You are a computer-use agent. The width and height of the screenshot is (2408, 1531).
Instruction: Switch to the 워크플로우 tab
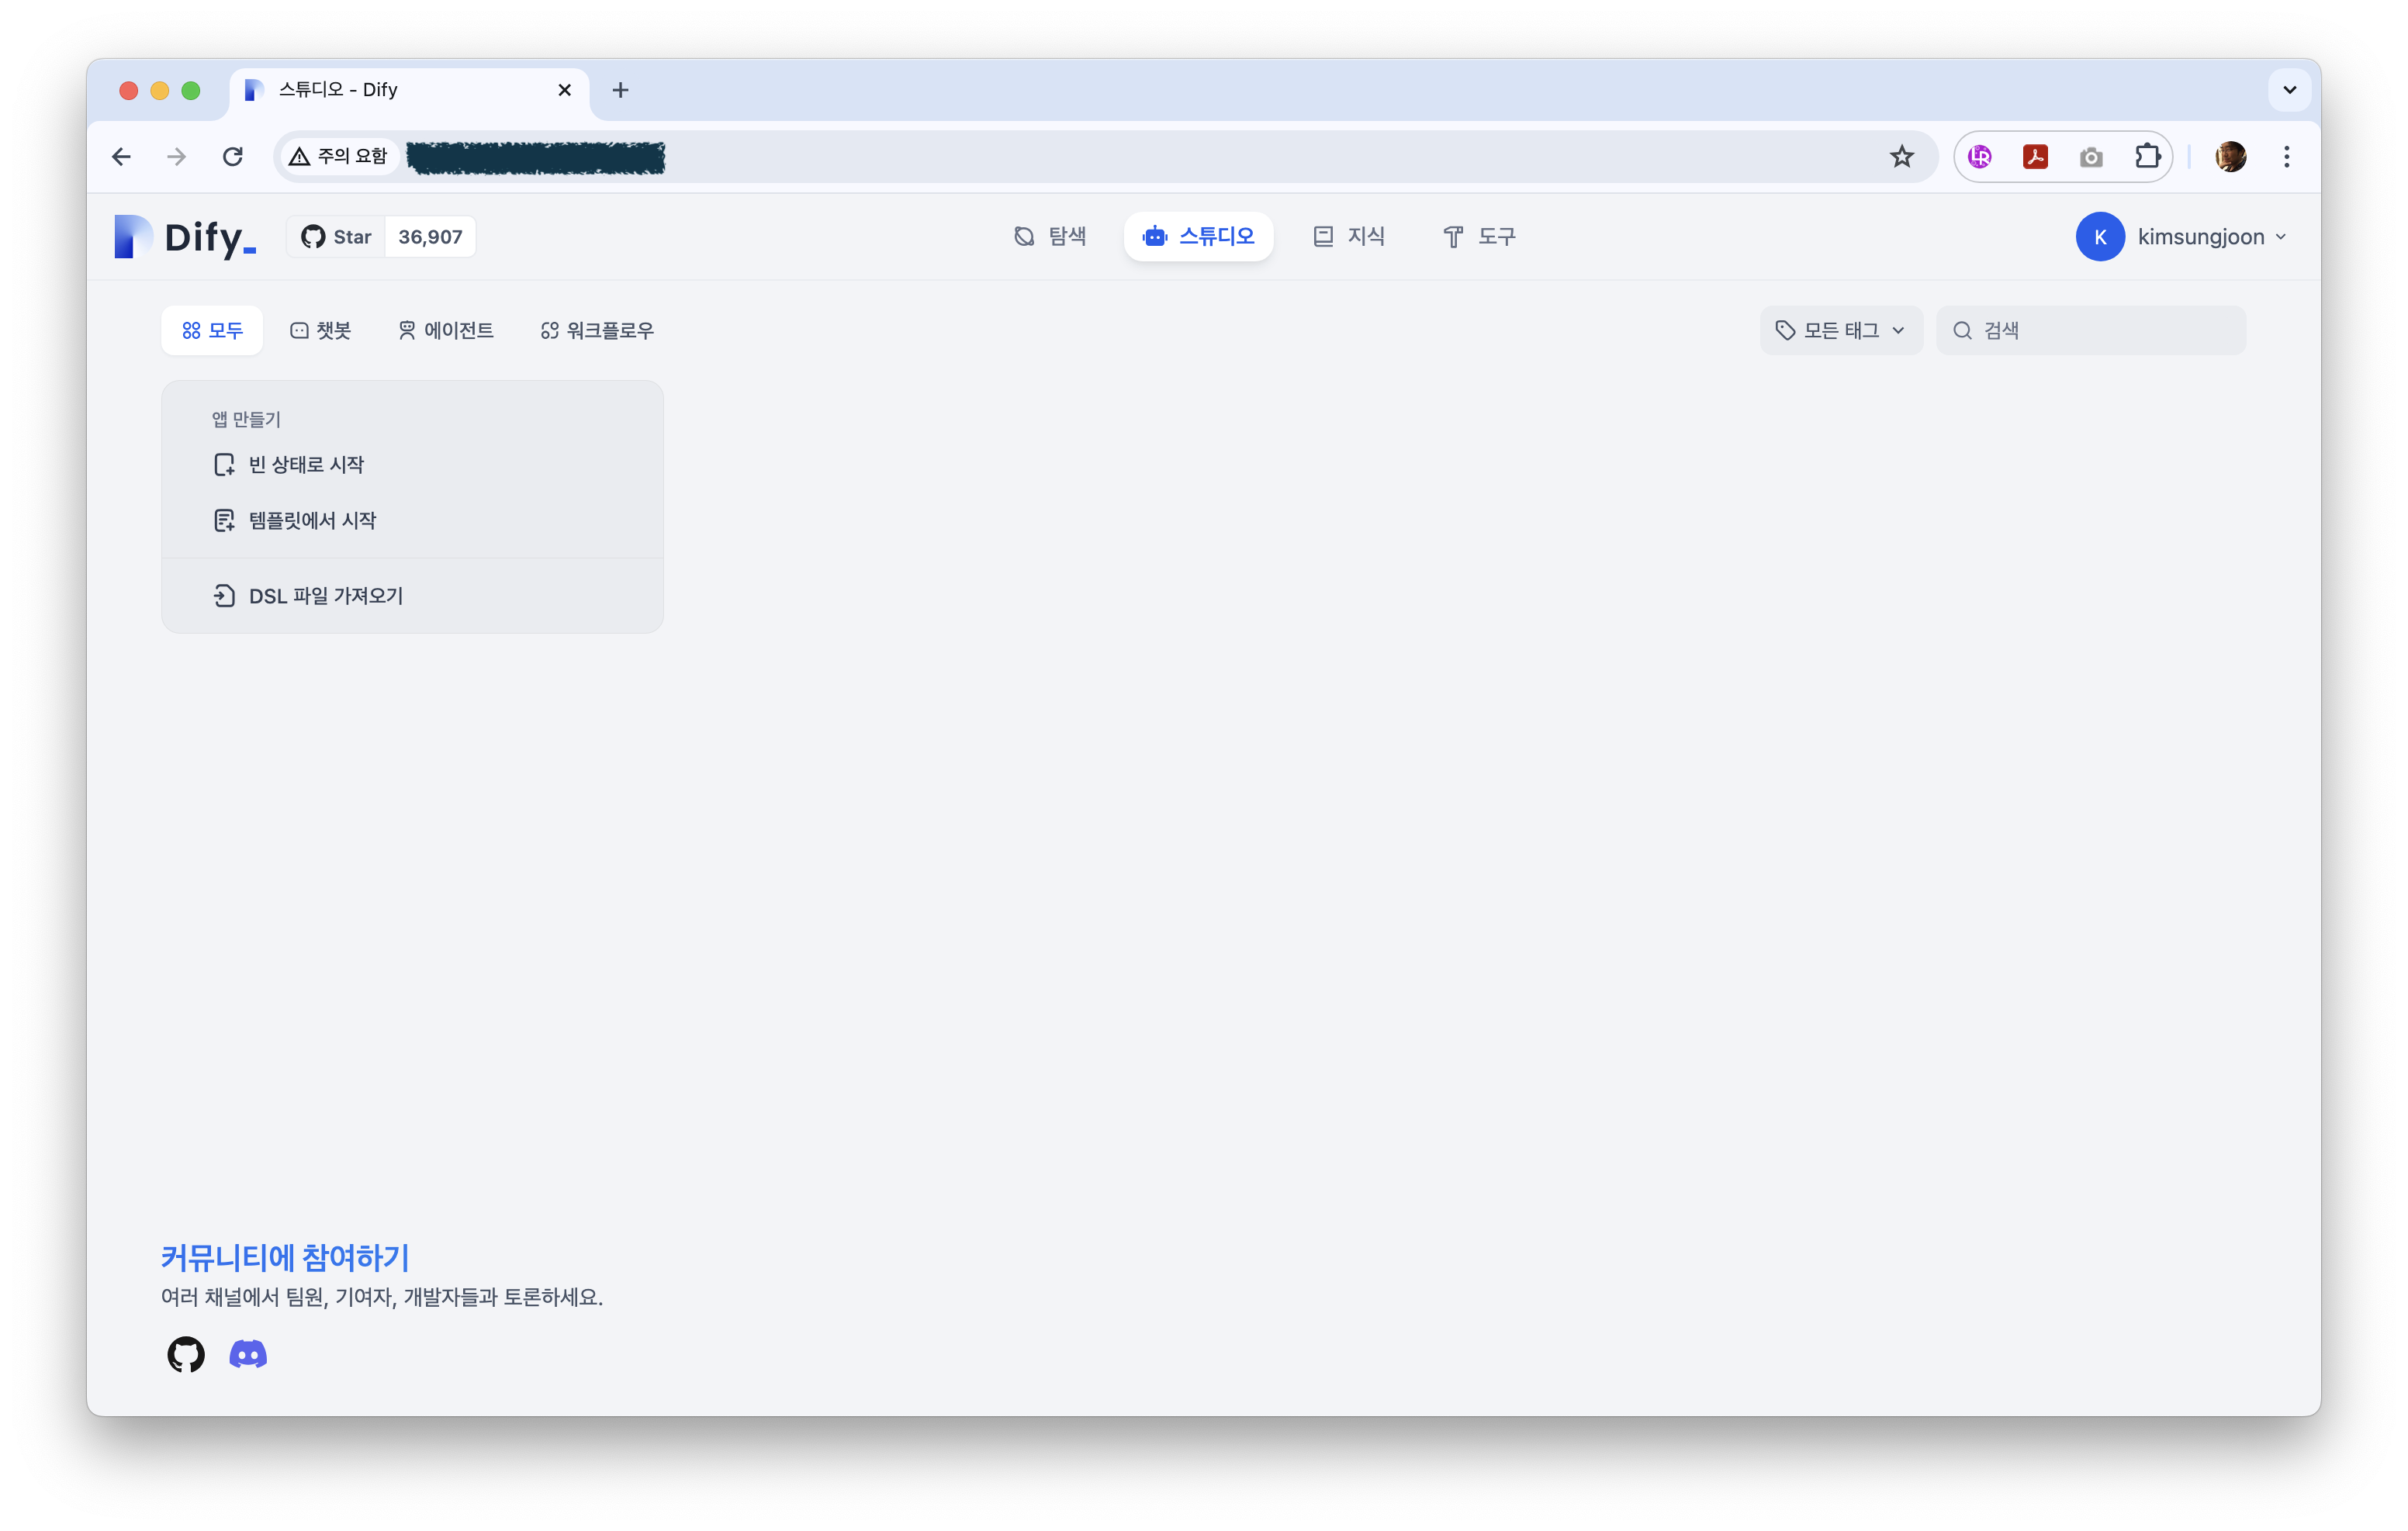(597, 330)
